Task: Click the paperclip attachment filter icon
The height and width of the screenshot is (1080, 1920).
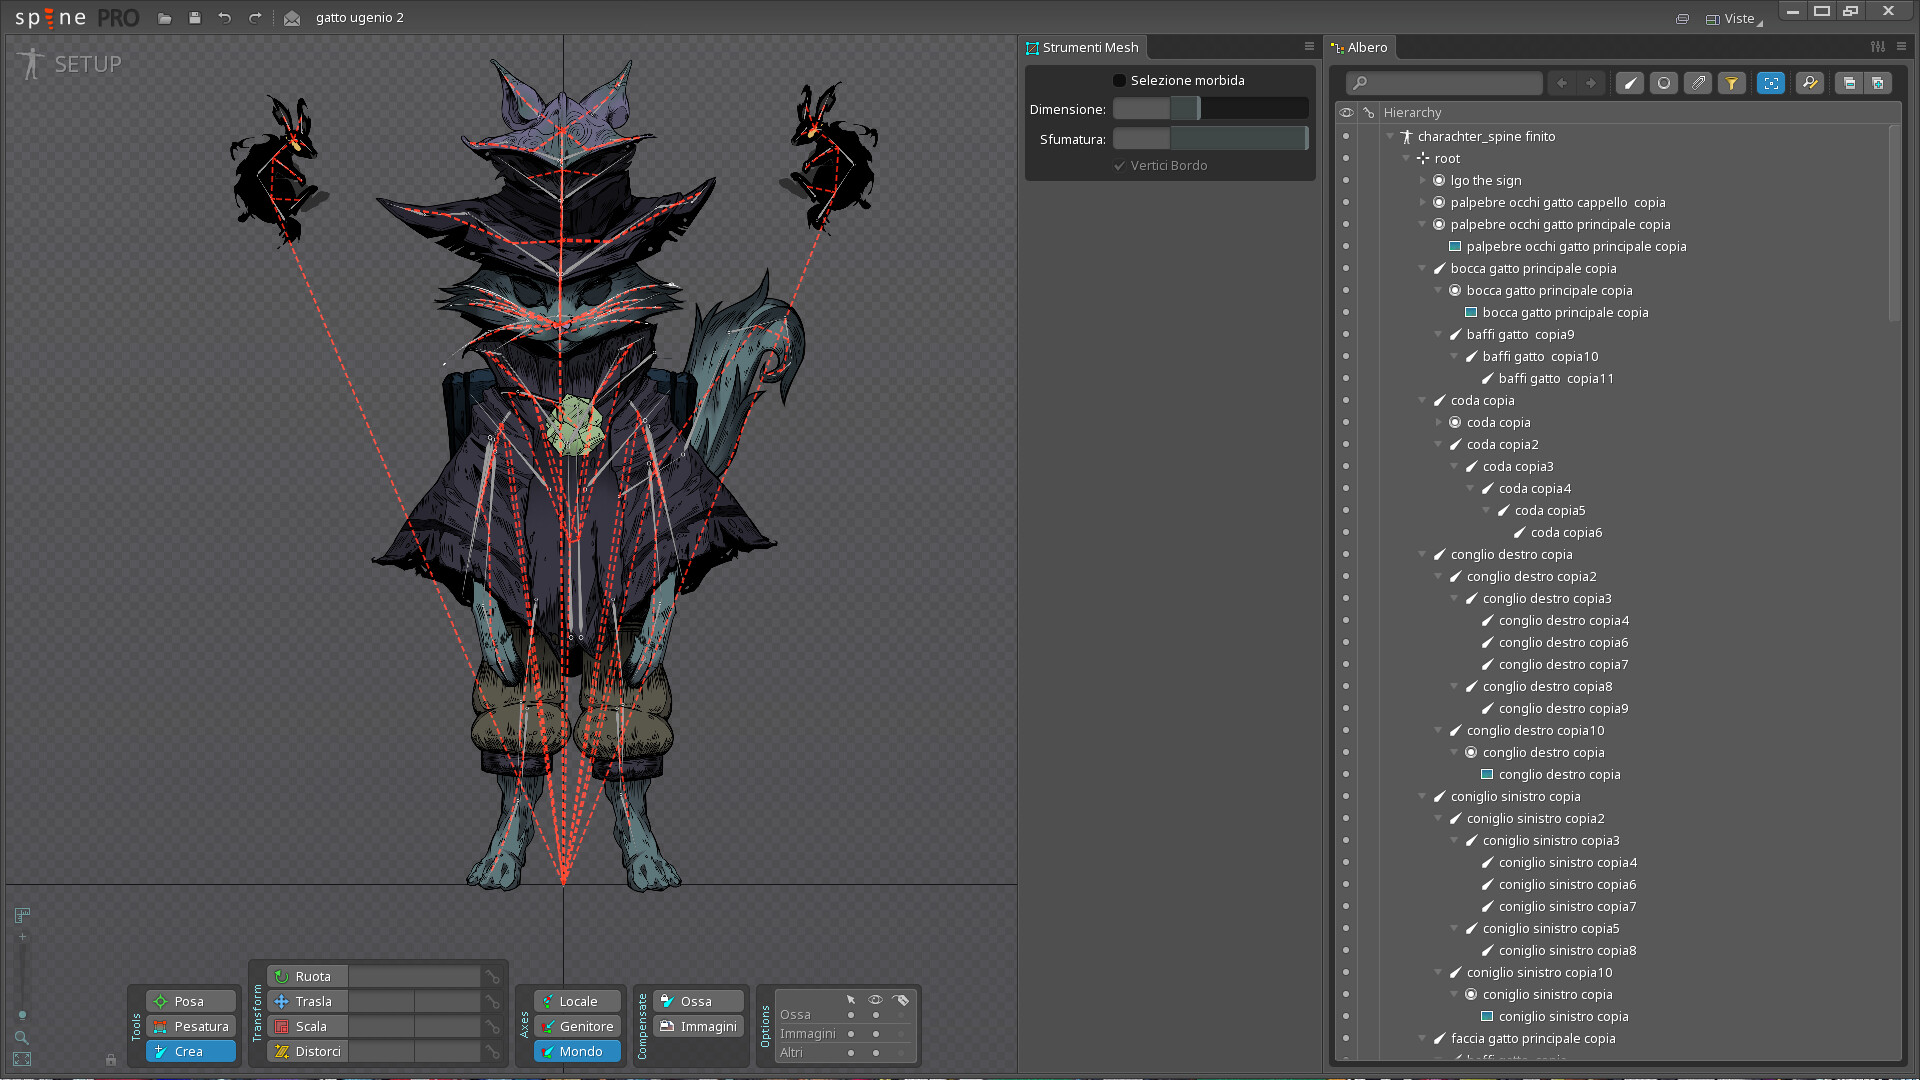Action: (1698, 83)
